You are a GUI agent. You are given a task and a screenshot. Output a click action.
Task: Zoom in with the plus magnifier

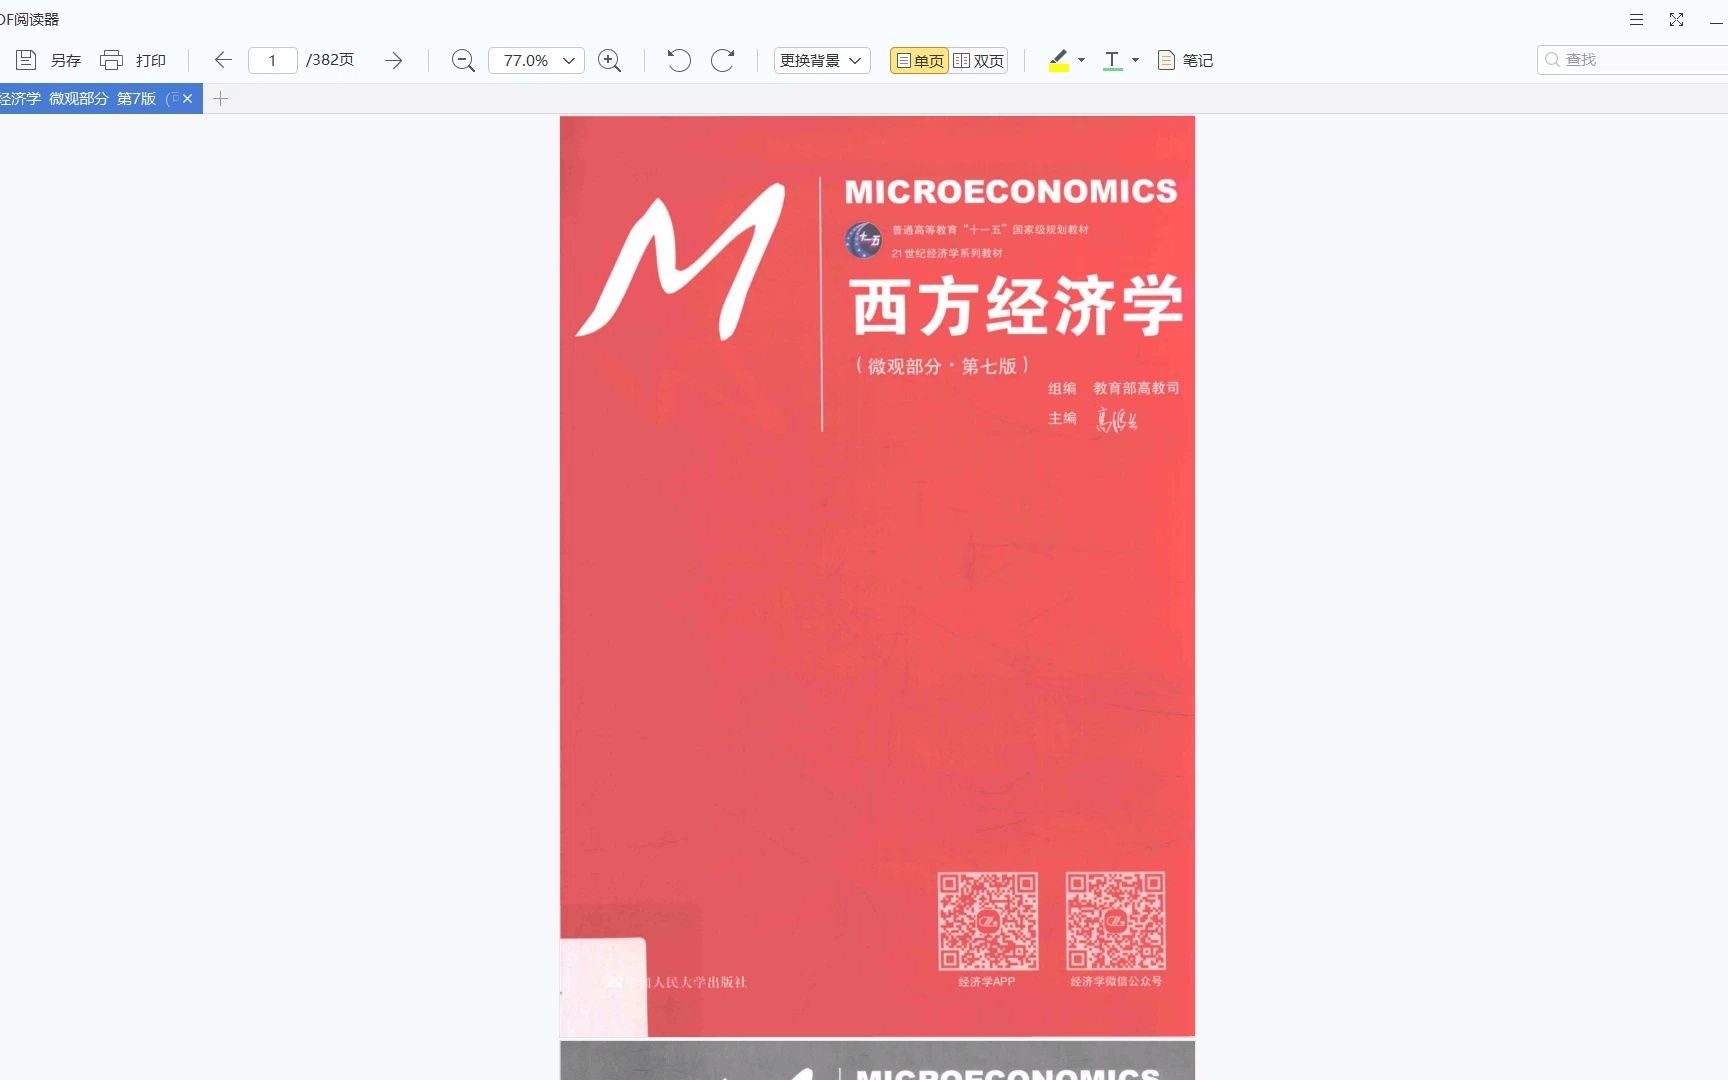(609, 61)
